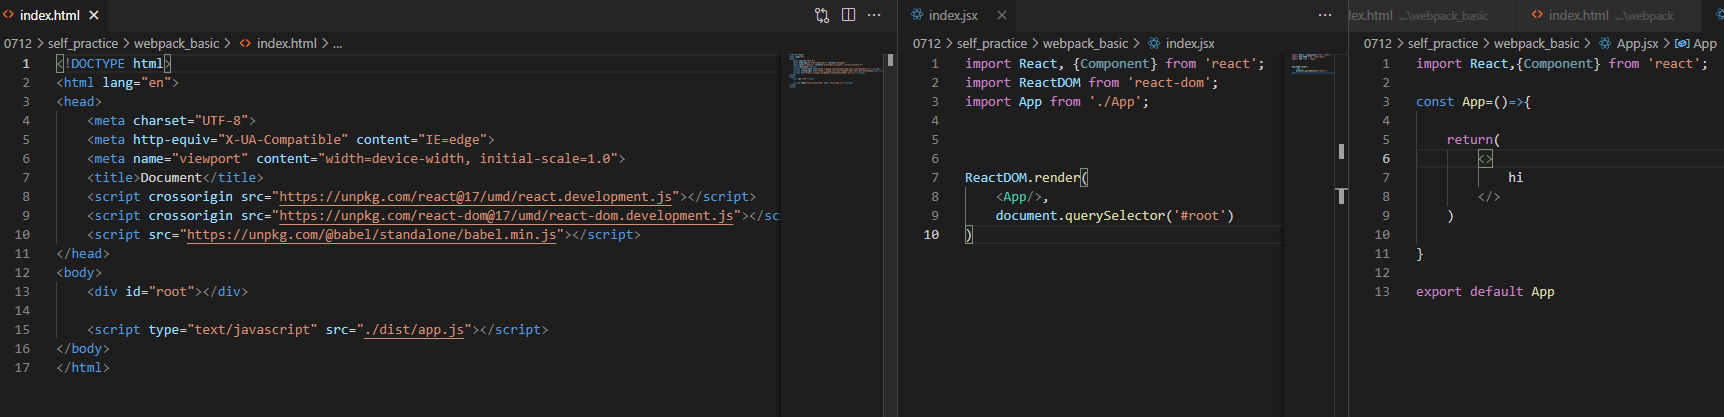
Task: Place cursor on '<!DOCTYPE html>' in index.html
Action: tap(114, 64)
